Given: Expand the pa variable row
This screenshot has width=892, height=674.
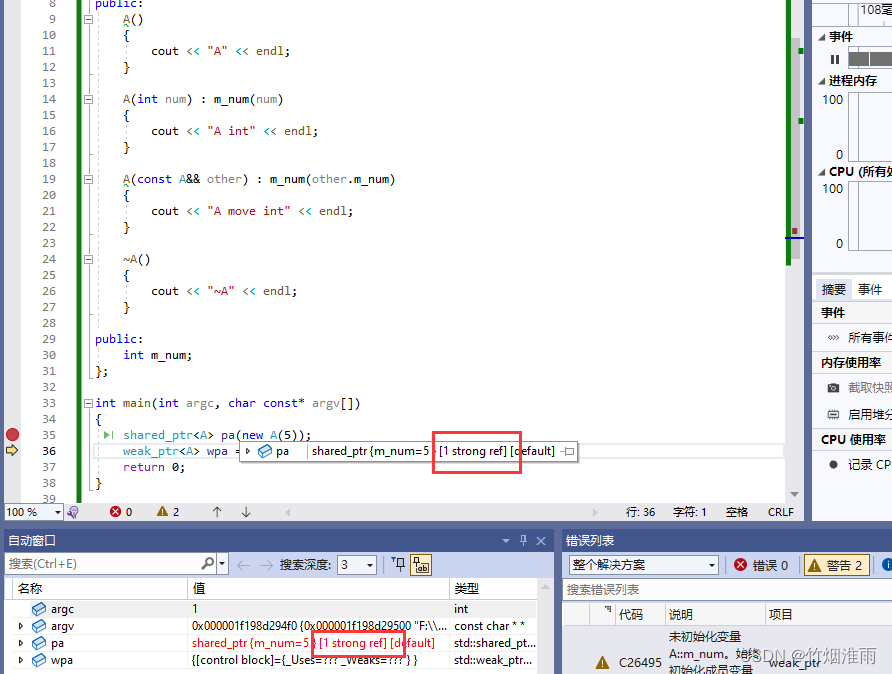Looking at the screenshot, I should pos(21,643).
